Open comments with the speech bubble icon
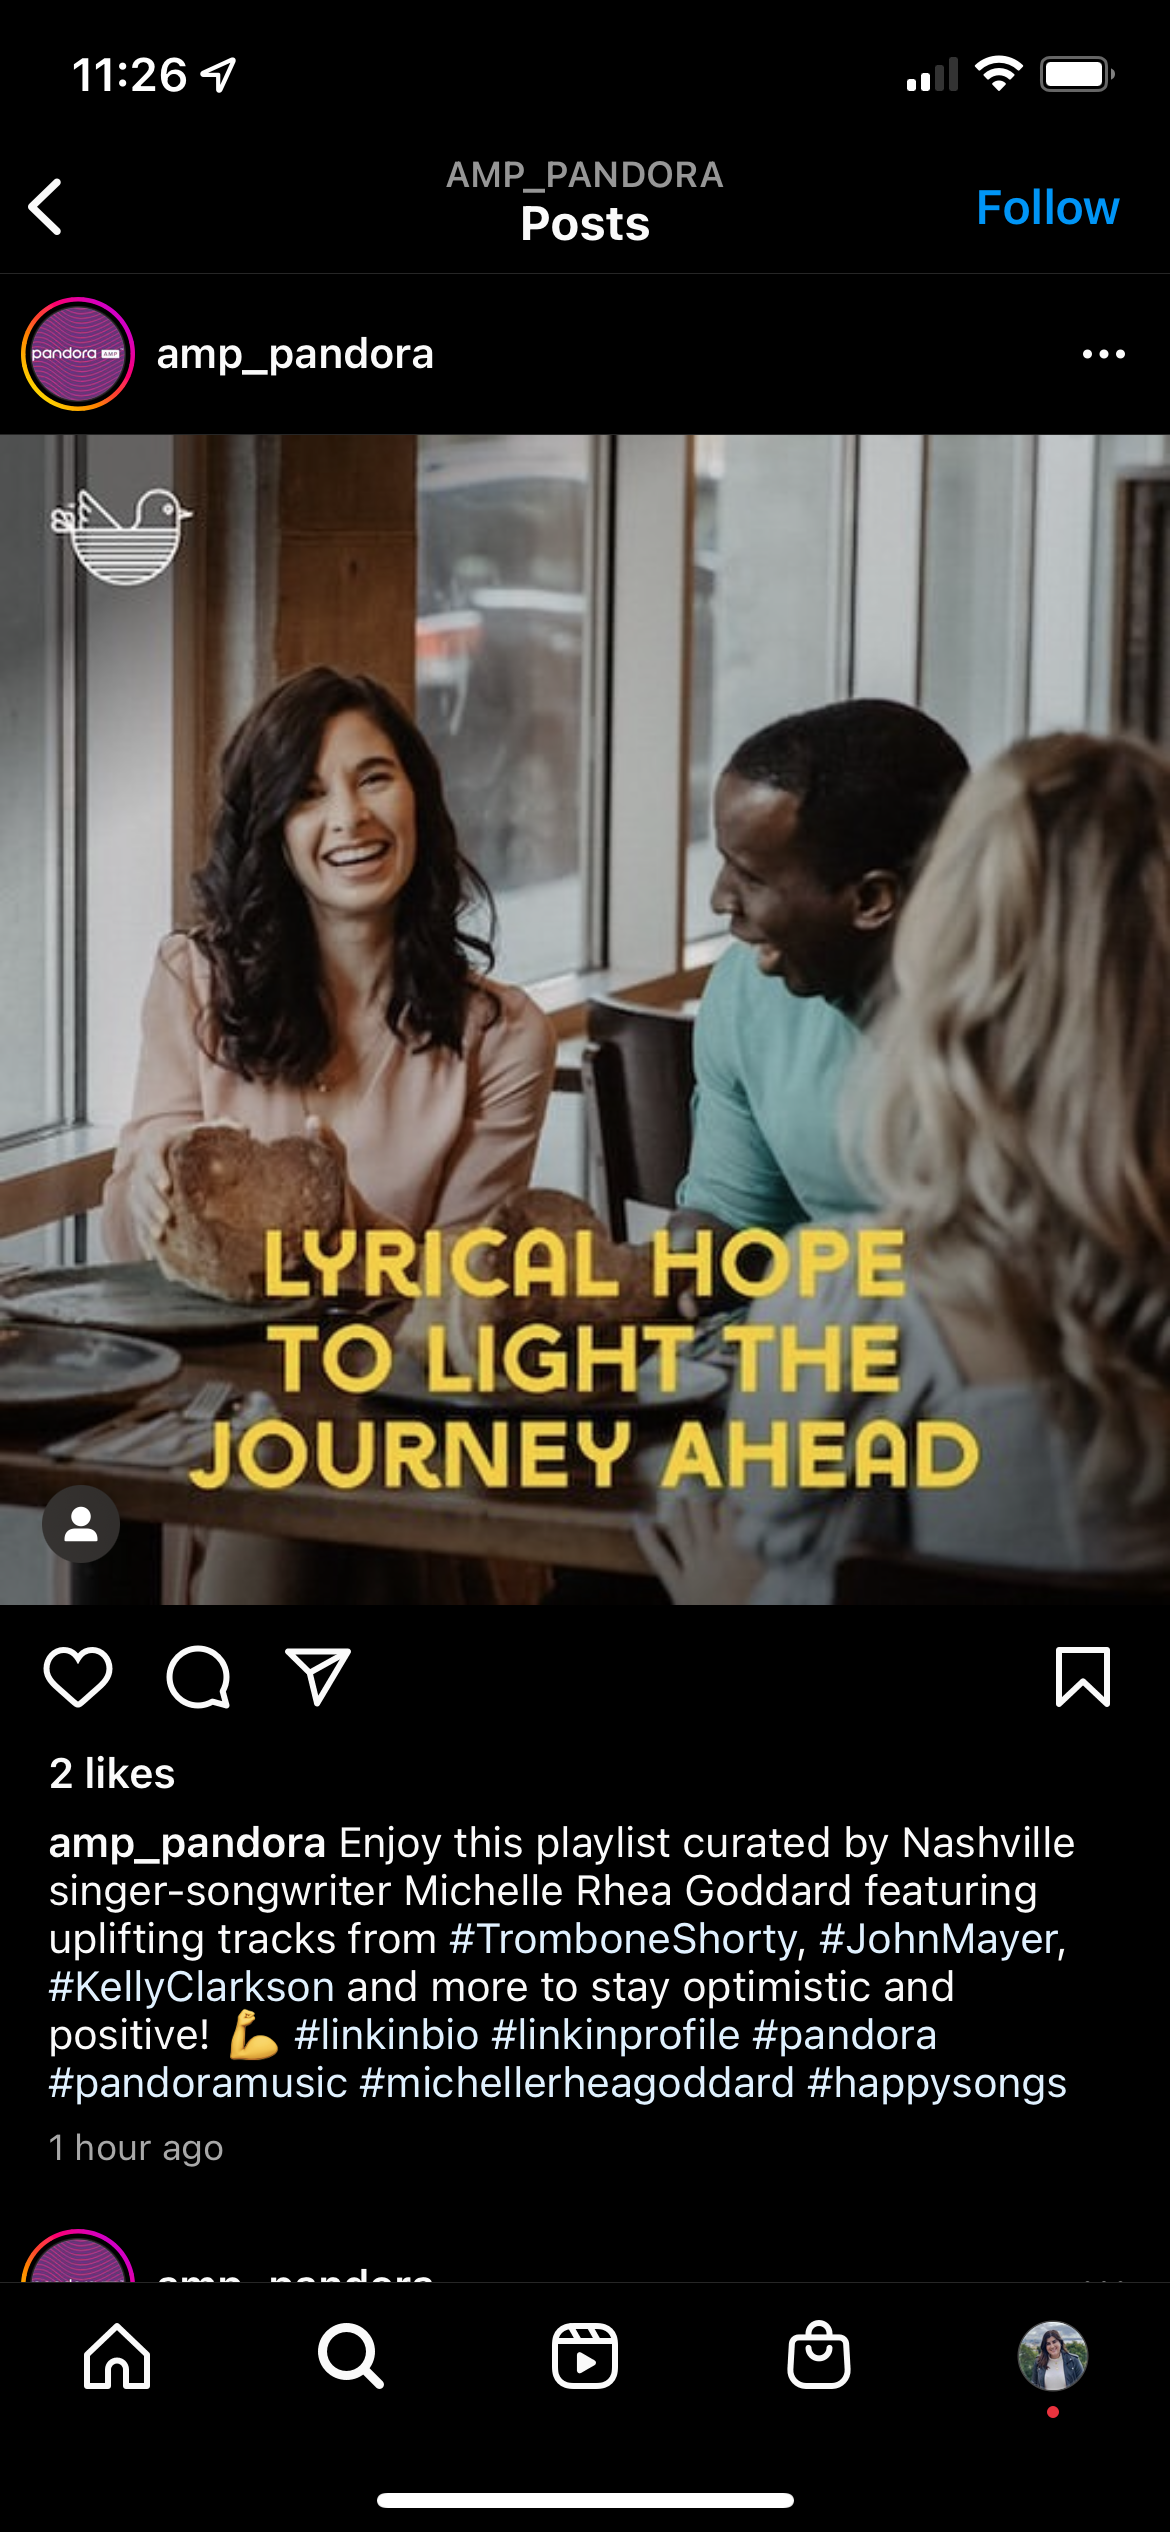1170x2532 pixels. pos(198,1677)
